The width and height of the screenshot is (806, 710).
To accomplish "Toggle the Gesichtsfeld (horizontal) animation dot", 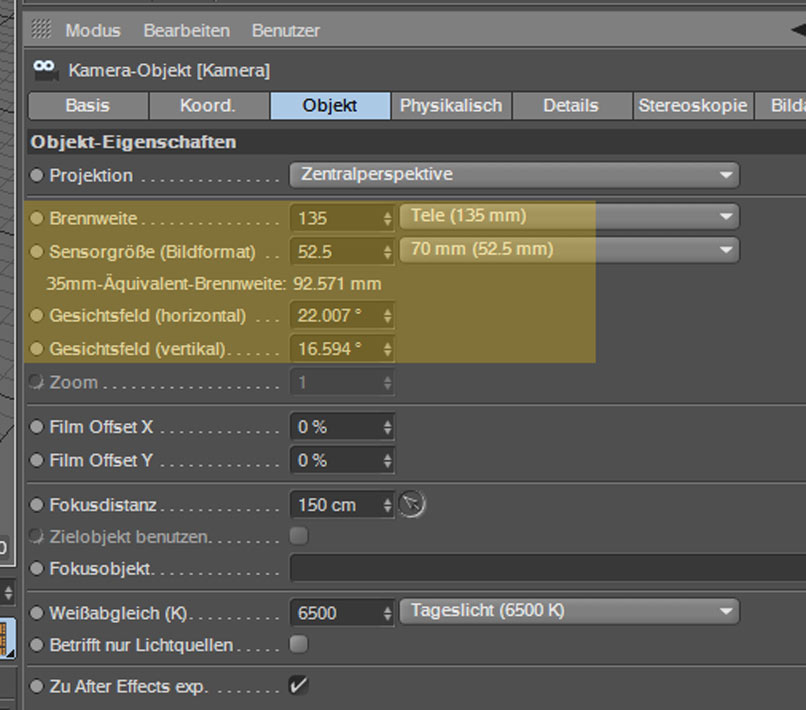I will point(36,316).
